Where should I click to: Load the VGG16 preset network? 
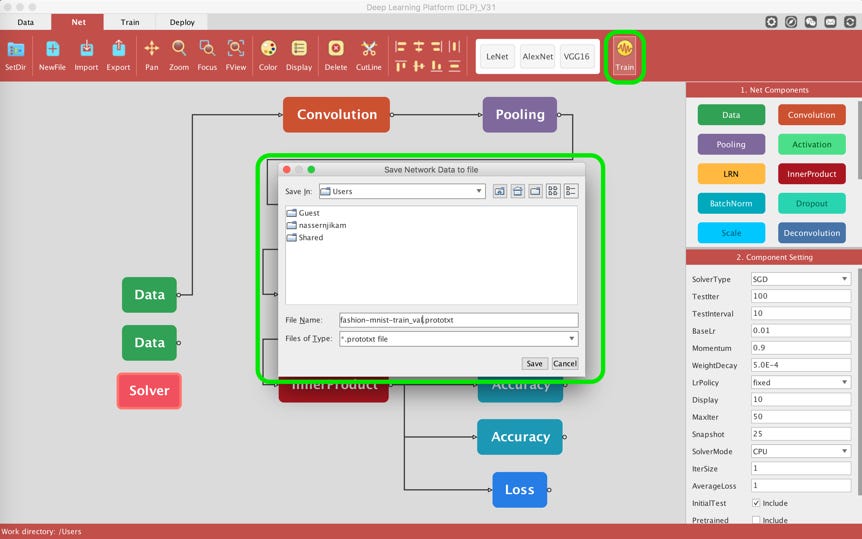click(x=577, y=56)
